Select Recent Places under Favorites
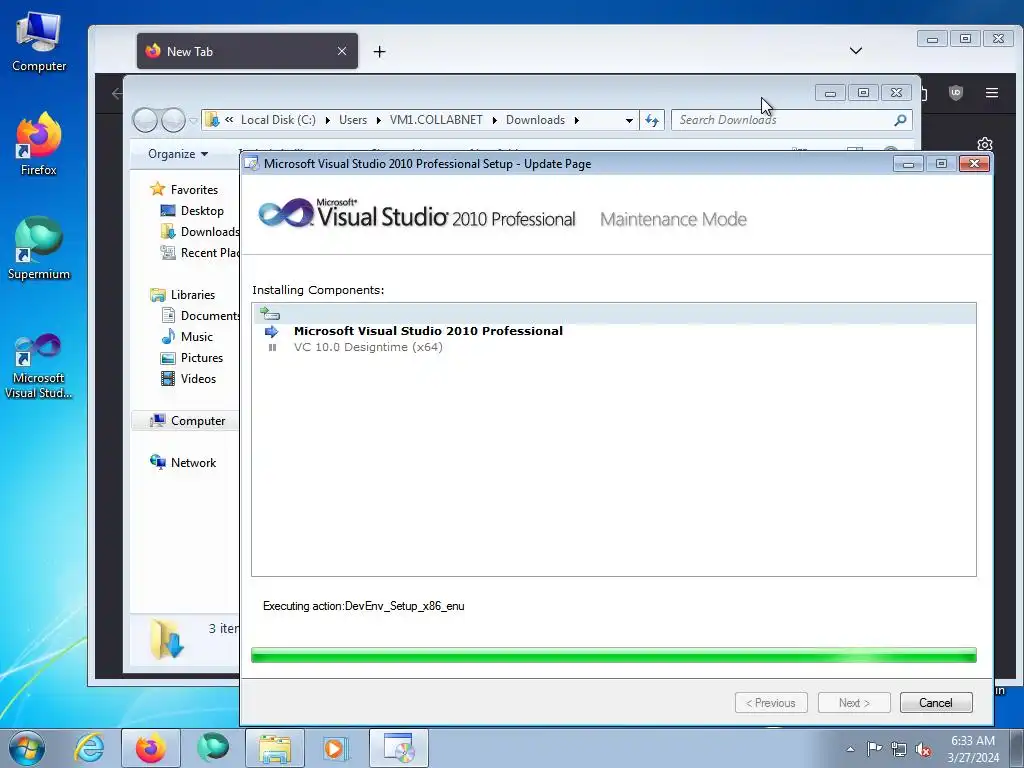Viewport: 1024px width, 768px height. (200, 253)
